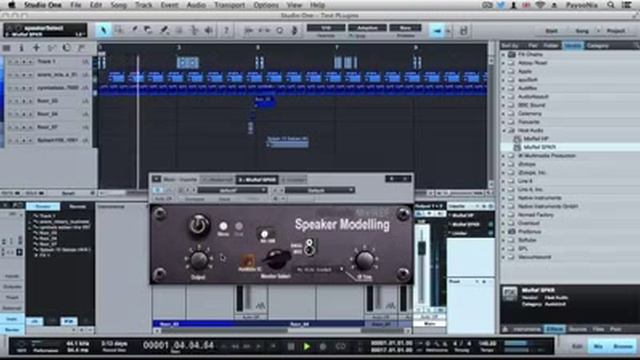Adjust the right-hand knob of the Speaker Modelling plugin

click(x=364, y=260)
